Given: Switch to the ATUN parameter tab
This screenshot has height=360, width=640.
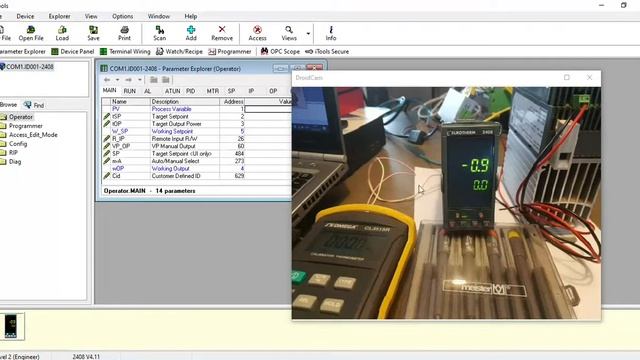Looking at the screenshot, I should tap(172, 91).
